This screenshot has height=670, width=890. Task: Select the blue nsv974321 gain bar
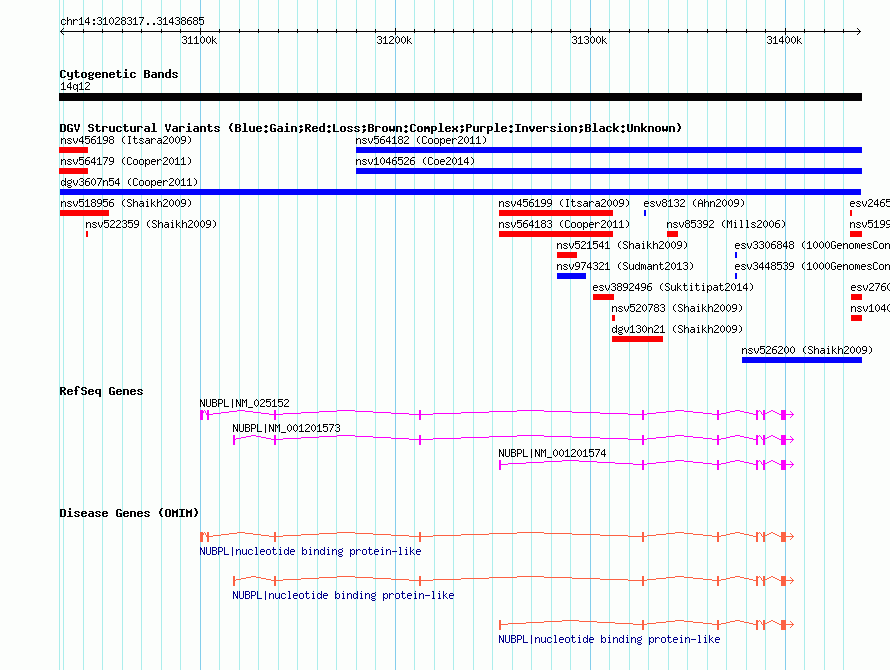coord(572,276)
